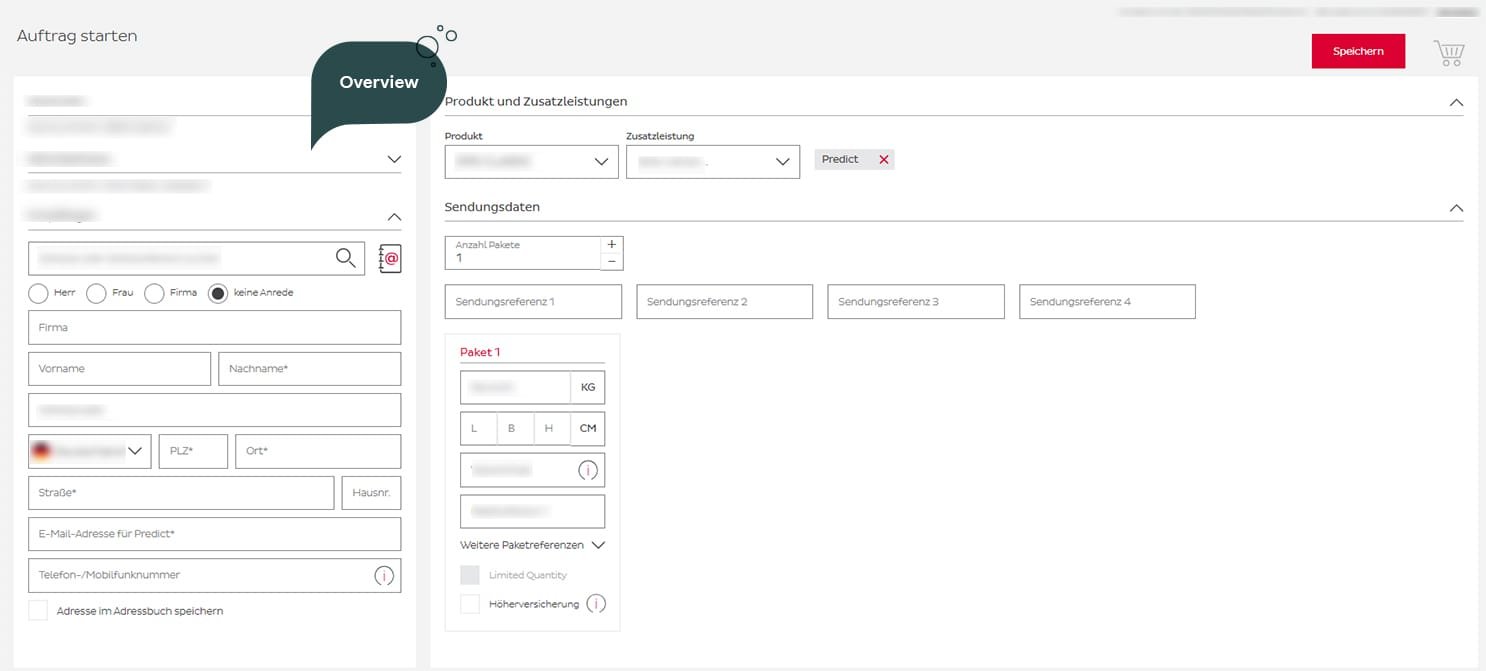The image size is (1486, 671).
Task: Collapse the Sendungsdaten section
Action: (1456, 208)
